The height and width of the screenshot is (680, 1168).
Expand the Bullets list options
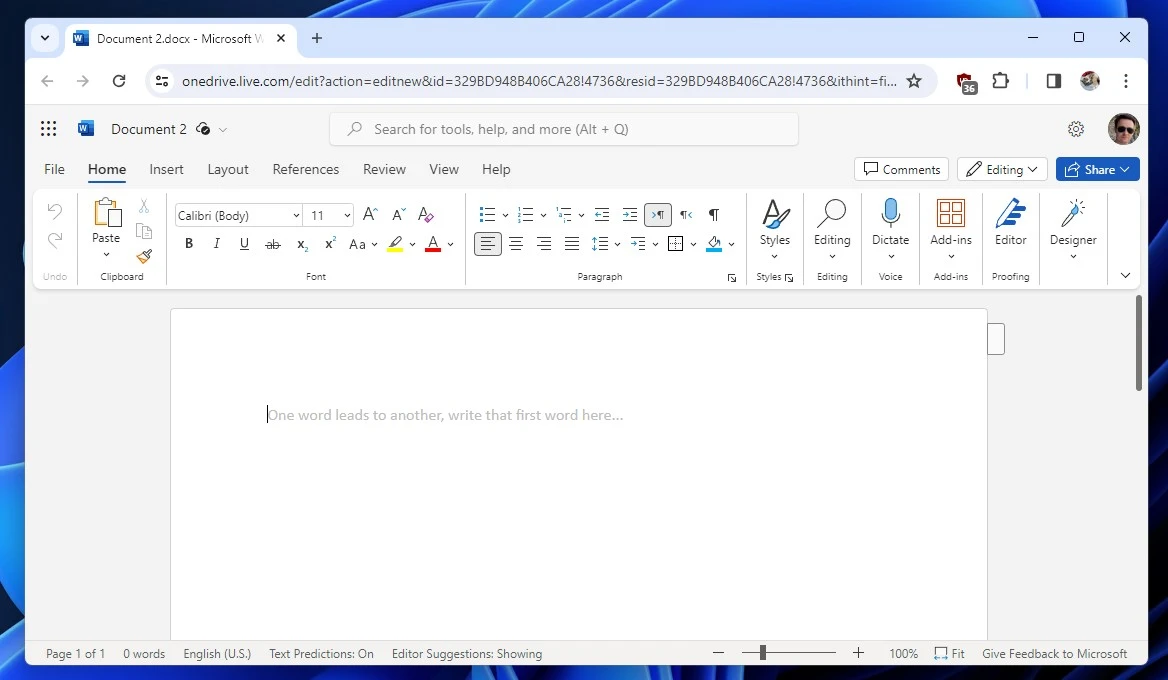click(x=503, y=214)
